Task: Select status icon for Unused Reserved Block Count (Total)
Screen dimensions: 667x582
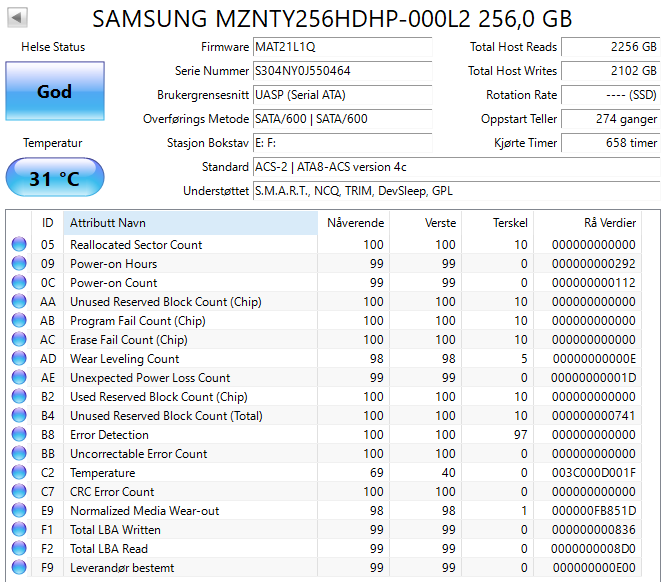Action: (19, 416)
